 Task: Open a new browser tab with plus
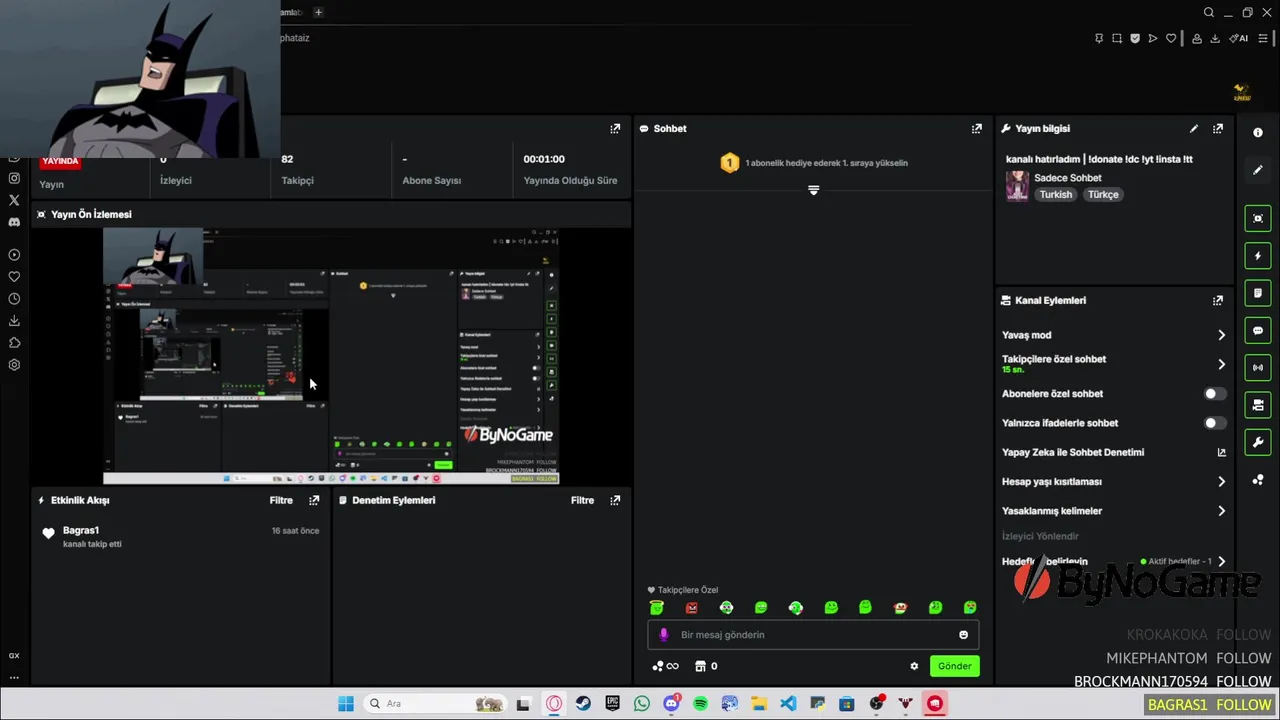point(318,12)
